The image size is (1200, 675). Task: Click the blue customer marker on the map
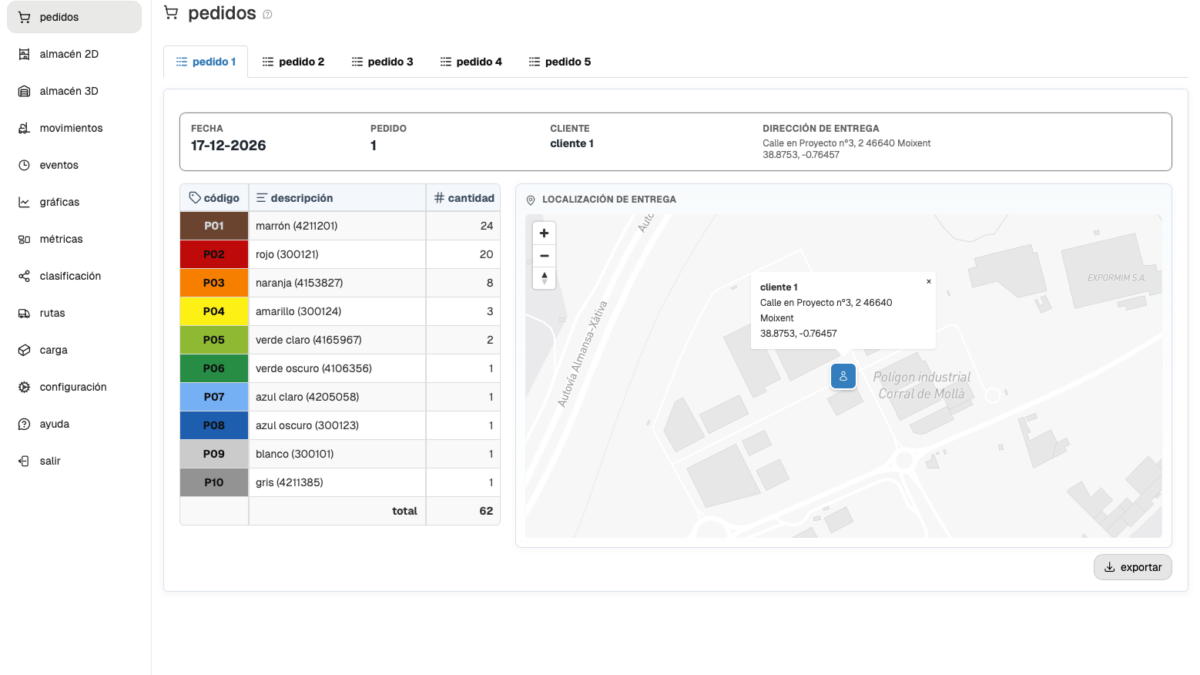[x=843, y=376]
